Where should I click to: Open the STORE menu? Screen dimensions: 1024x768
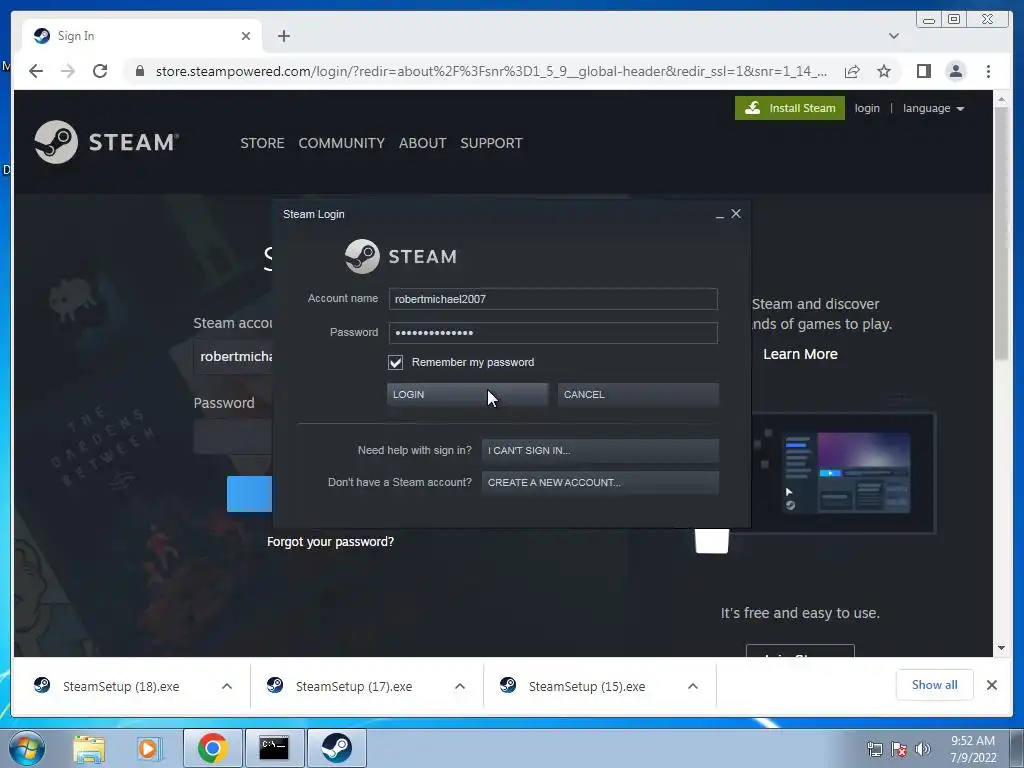262,143
